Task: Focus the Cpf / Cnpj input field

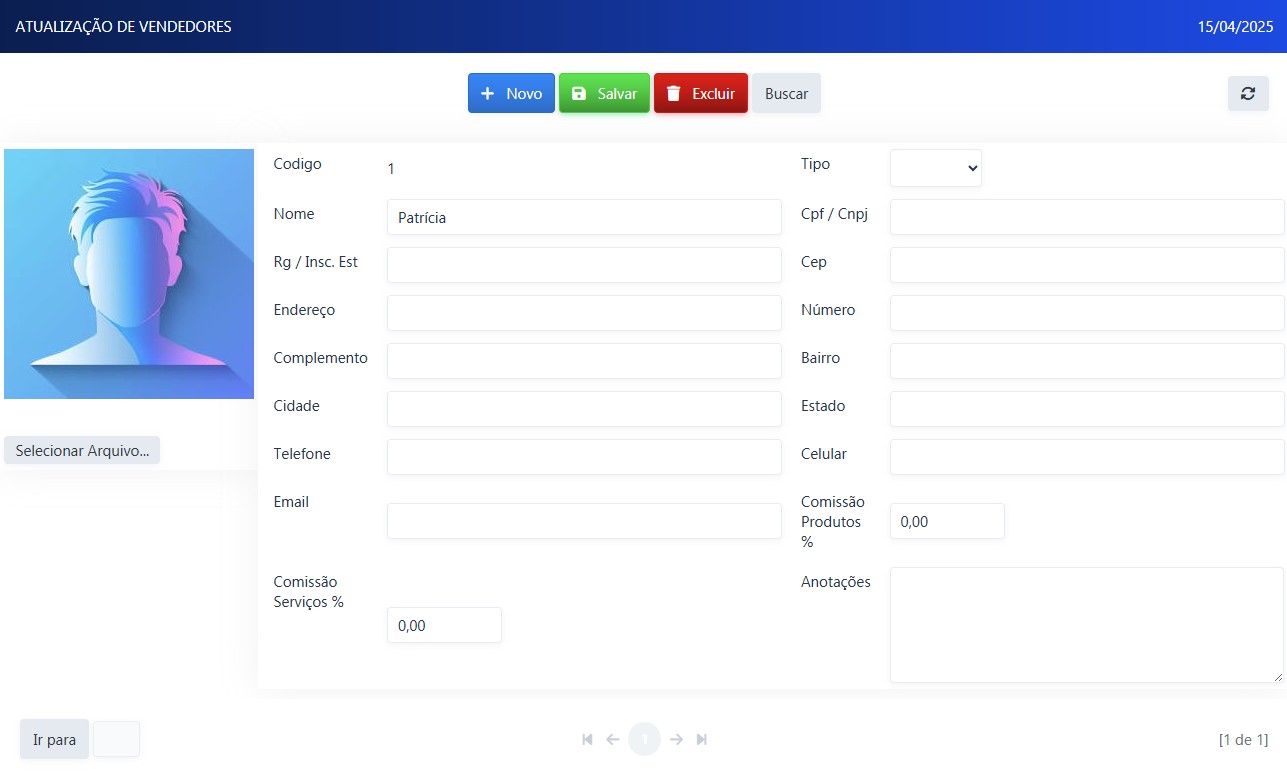Action: (1087, 217)
